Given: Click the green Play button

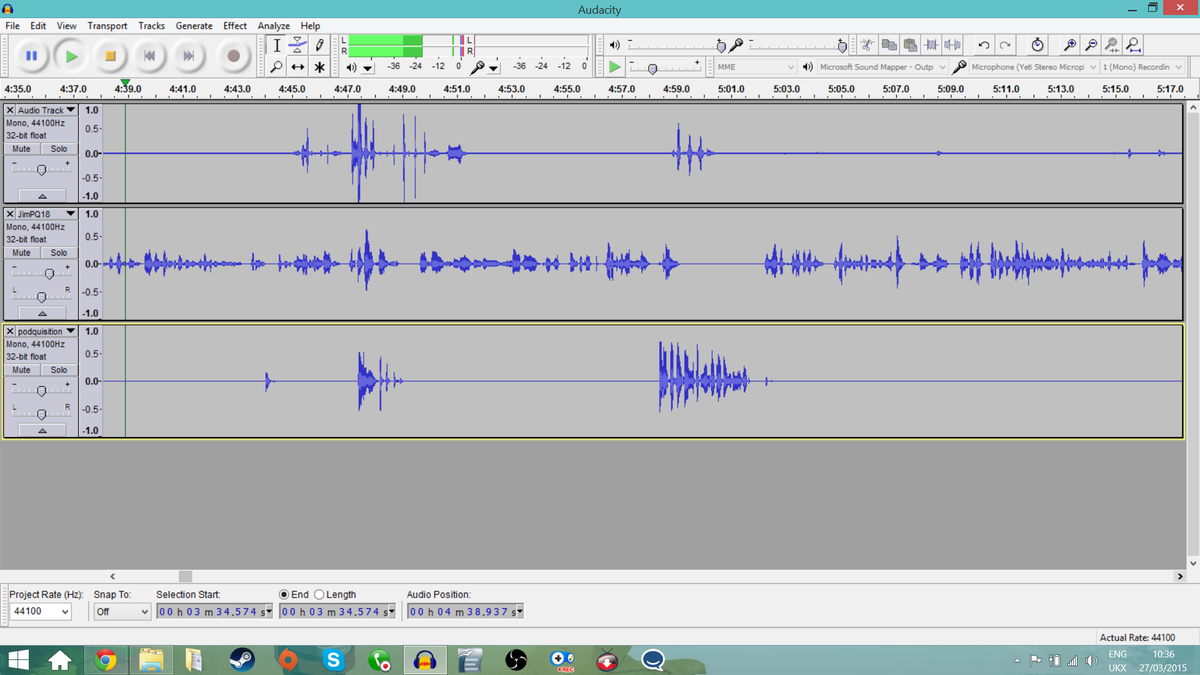Looking at the screenshot, I should [x=71, y=56].
